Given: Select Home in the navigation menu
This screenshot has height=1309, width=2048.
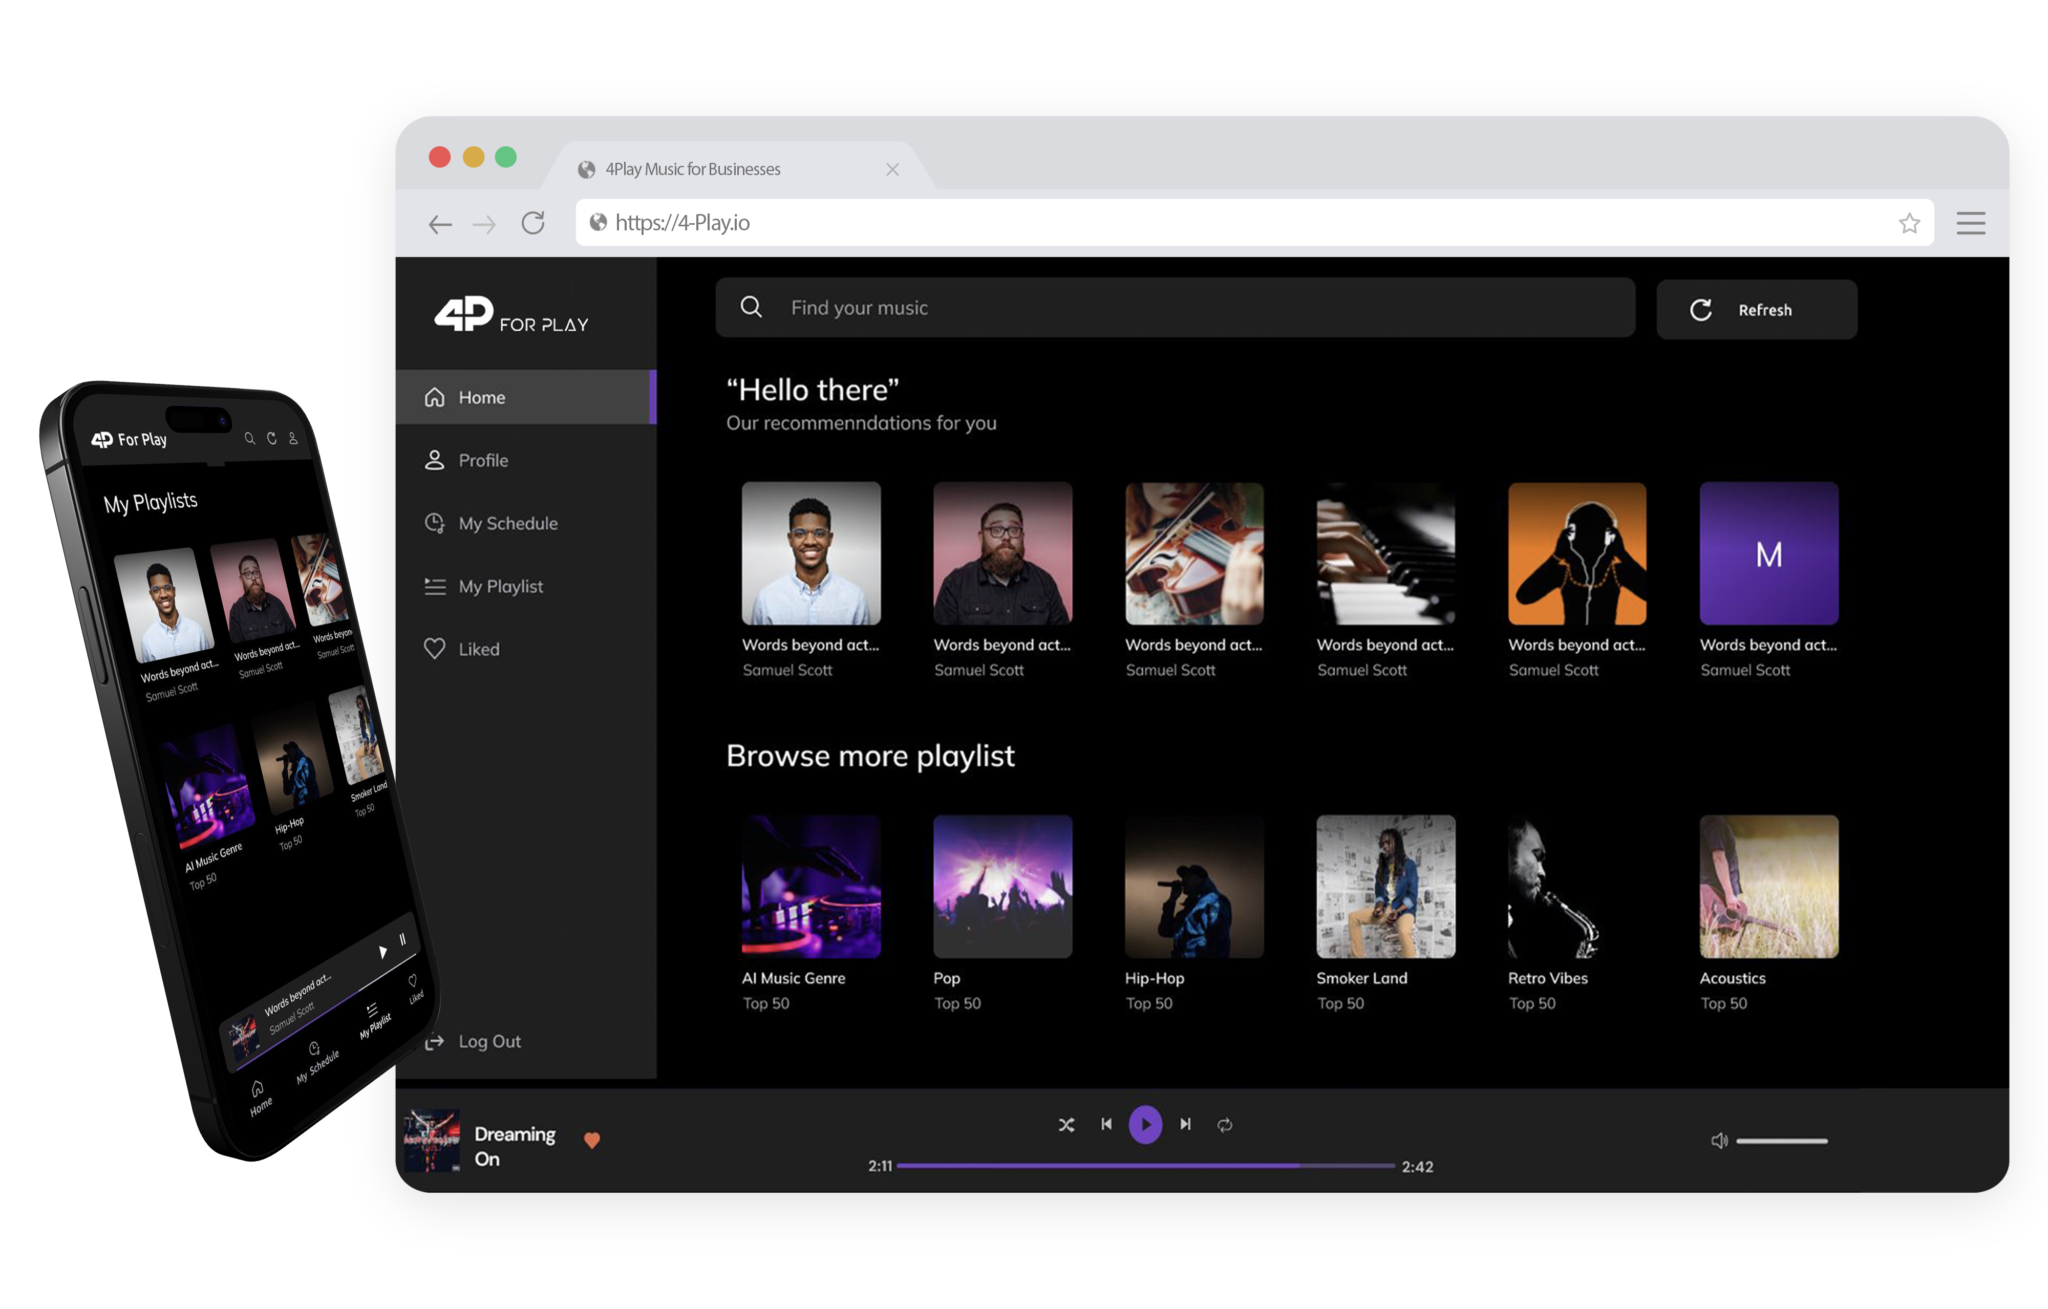Looking at the screenshot, I should click(480, 397).
